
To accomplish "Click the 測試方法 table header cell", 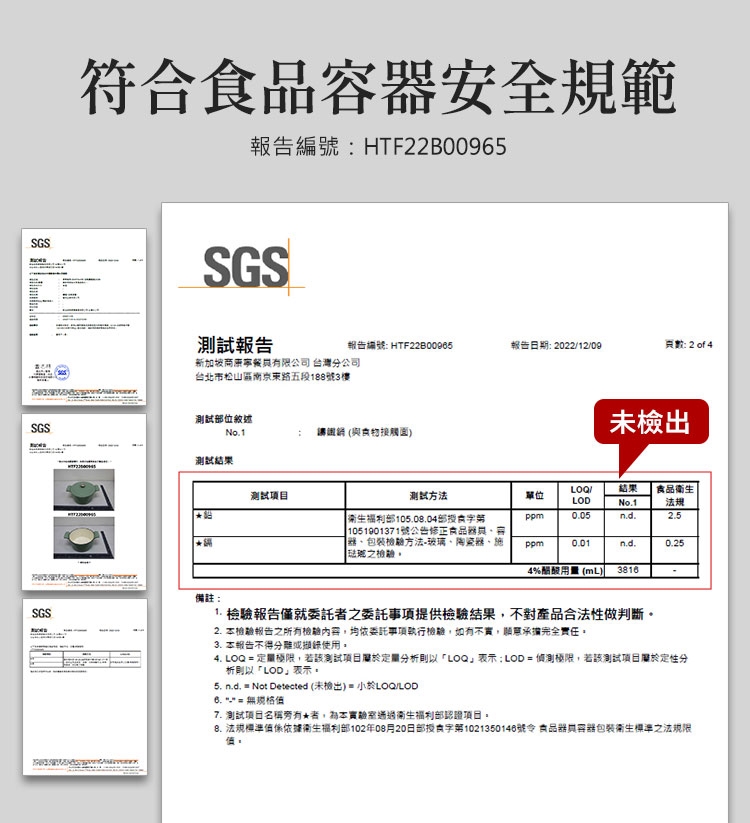I will click(428, 495).
